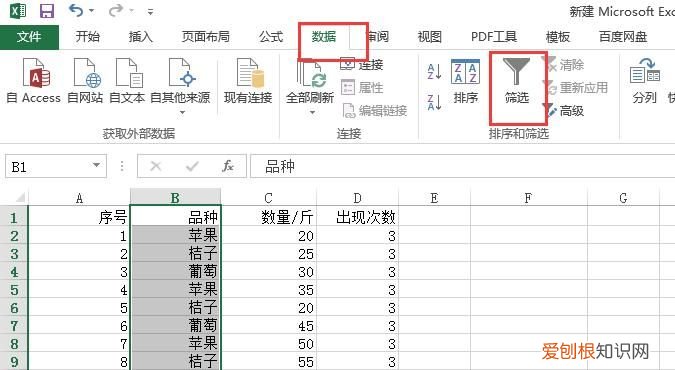
Task: Click 重新应用 reapply filter
Action: (x=577, y=88)
